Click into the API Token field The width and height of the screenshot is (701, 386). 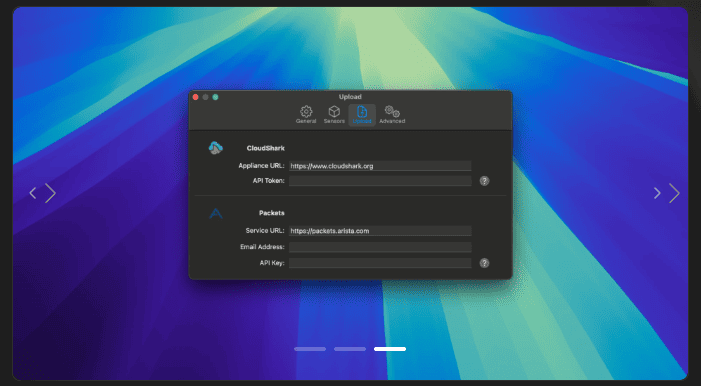point(380,181)
